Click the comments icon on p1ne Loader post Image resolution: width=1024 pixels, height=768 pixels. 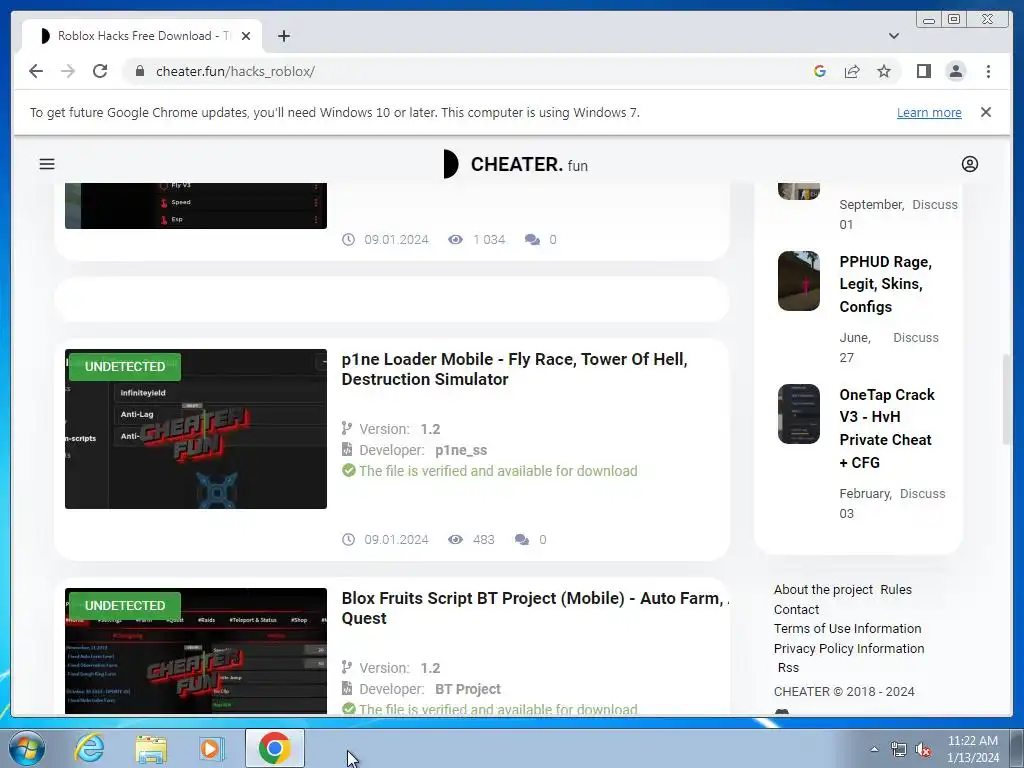pyautogui.click(x=522, y=539)
